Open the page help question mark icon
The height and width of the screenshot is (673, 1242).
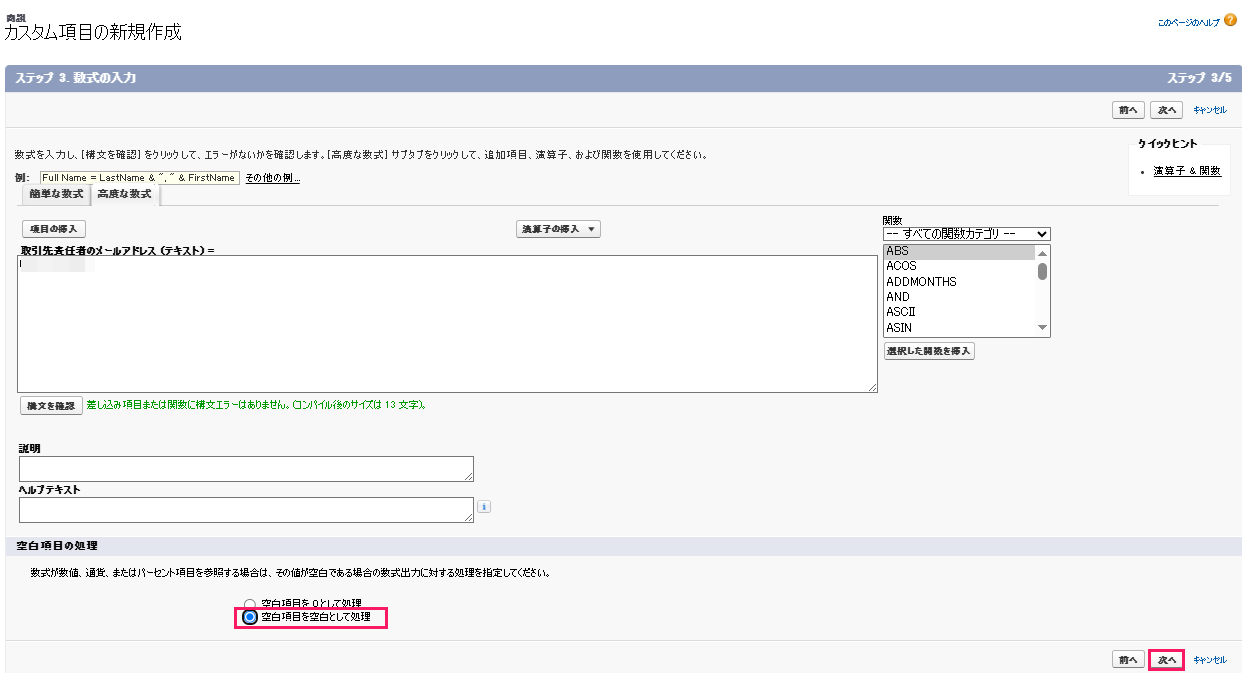[x=1231, y=20]
